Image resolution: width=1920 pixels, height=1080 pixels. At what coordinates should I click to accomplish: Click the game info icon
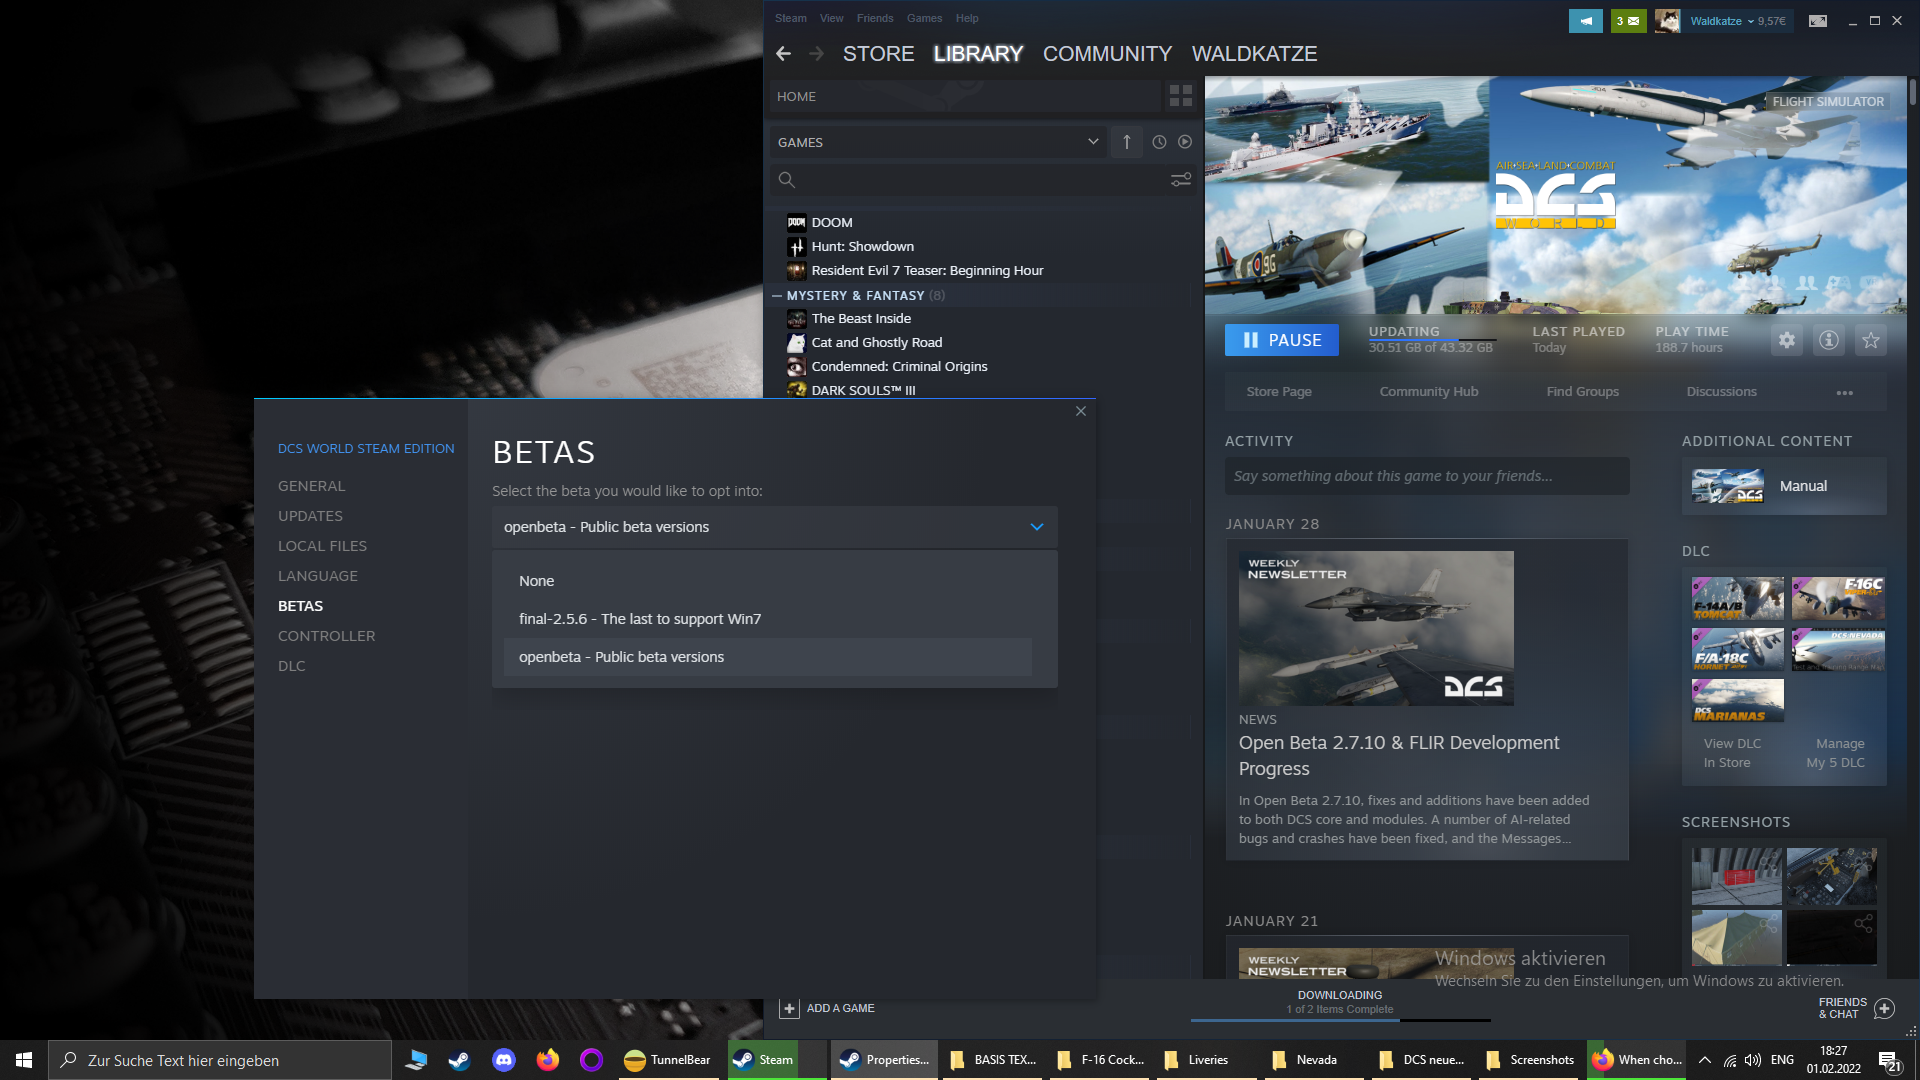pyautogui.click(x=1829, y=340)
